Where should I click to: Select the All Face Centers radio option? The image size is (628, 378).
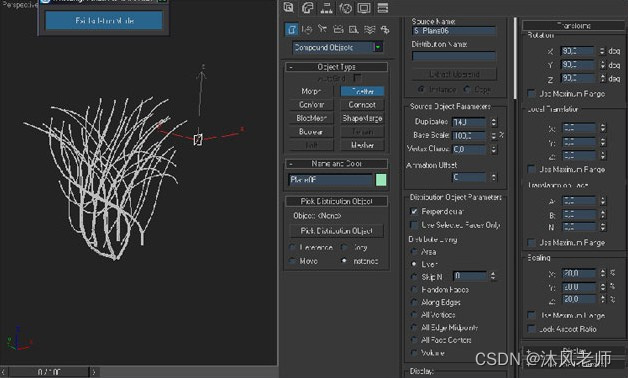point(414,340)
